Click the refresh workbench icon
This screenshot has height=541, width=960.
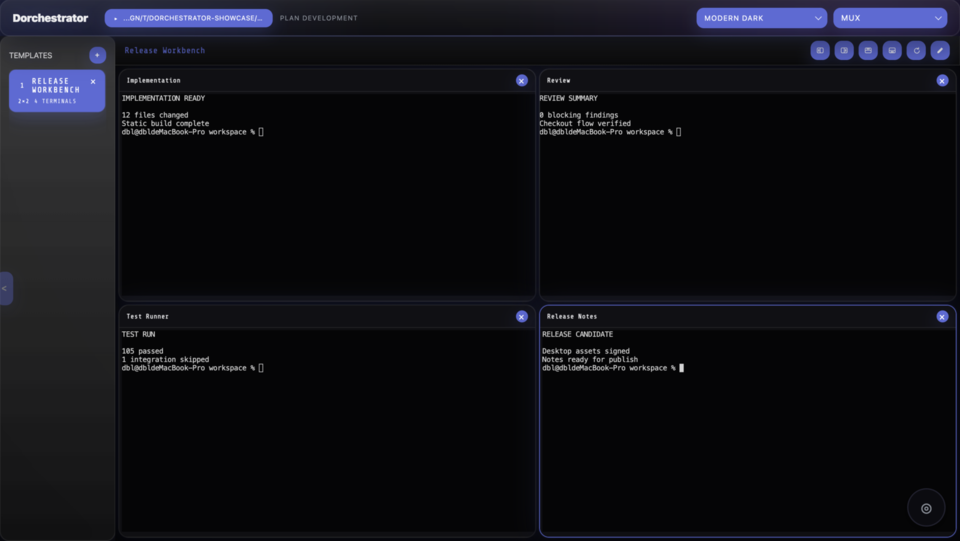point(916,50)
